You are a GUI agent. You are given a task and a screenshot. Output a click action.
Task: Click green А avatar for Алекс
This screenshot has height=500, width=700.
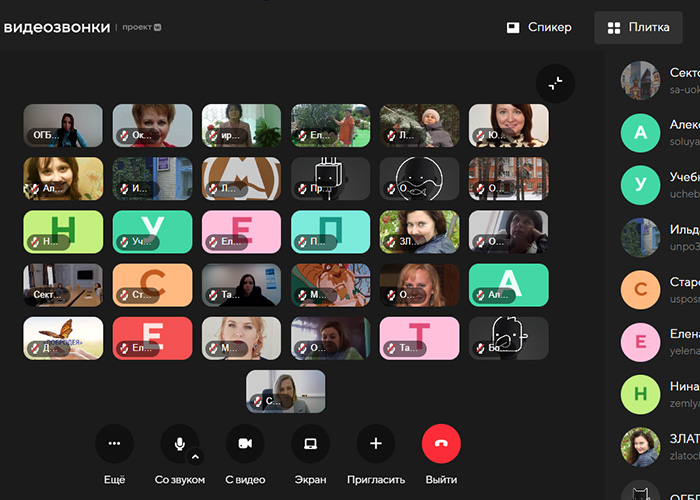[640, 133]
